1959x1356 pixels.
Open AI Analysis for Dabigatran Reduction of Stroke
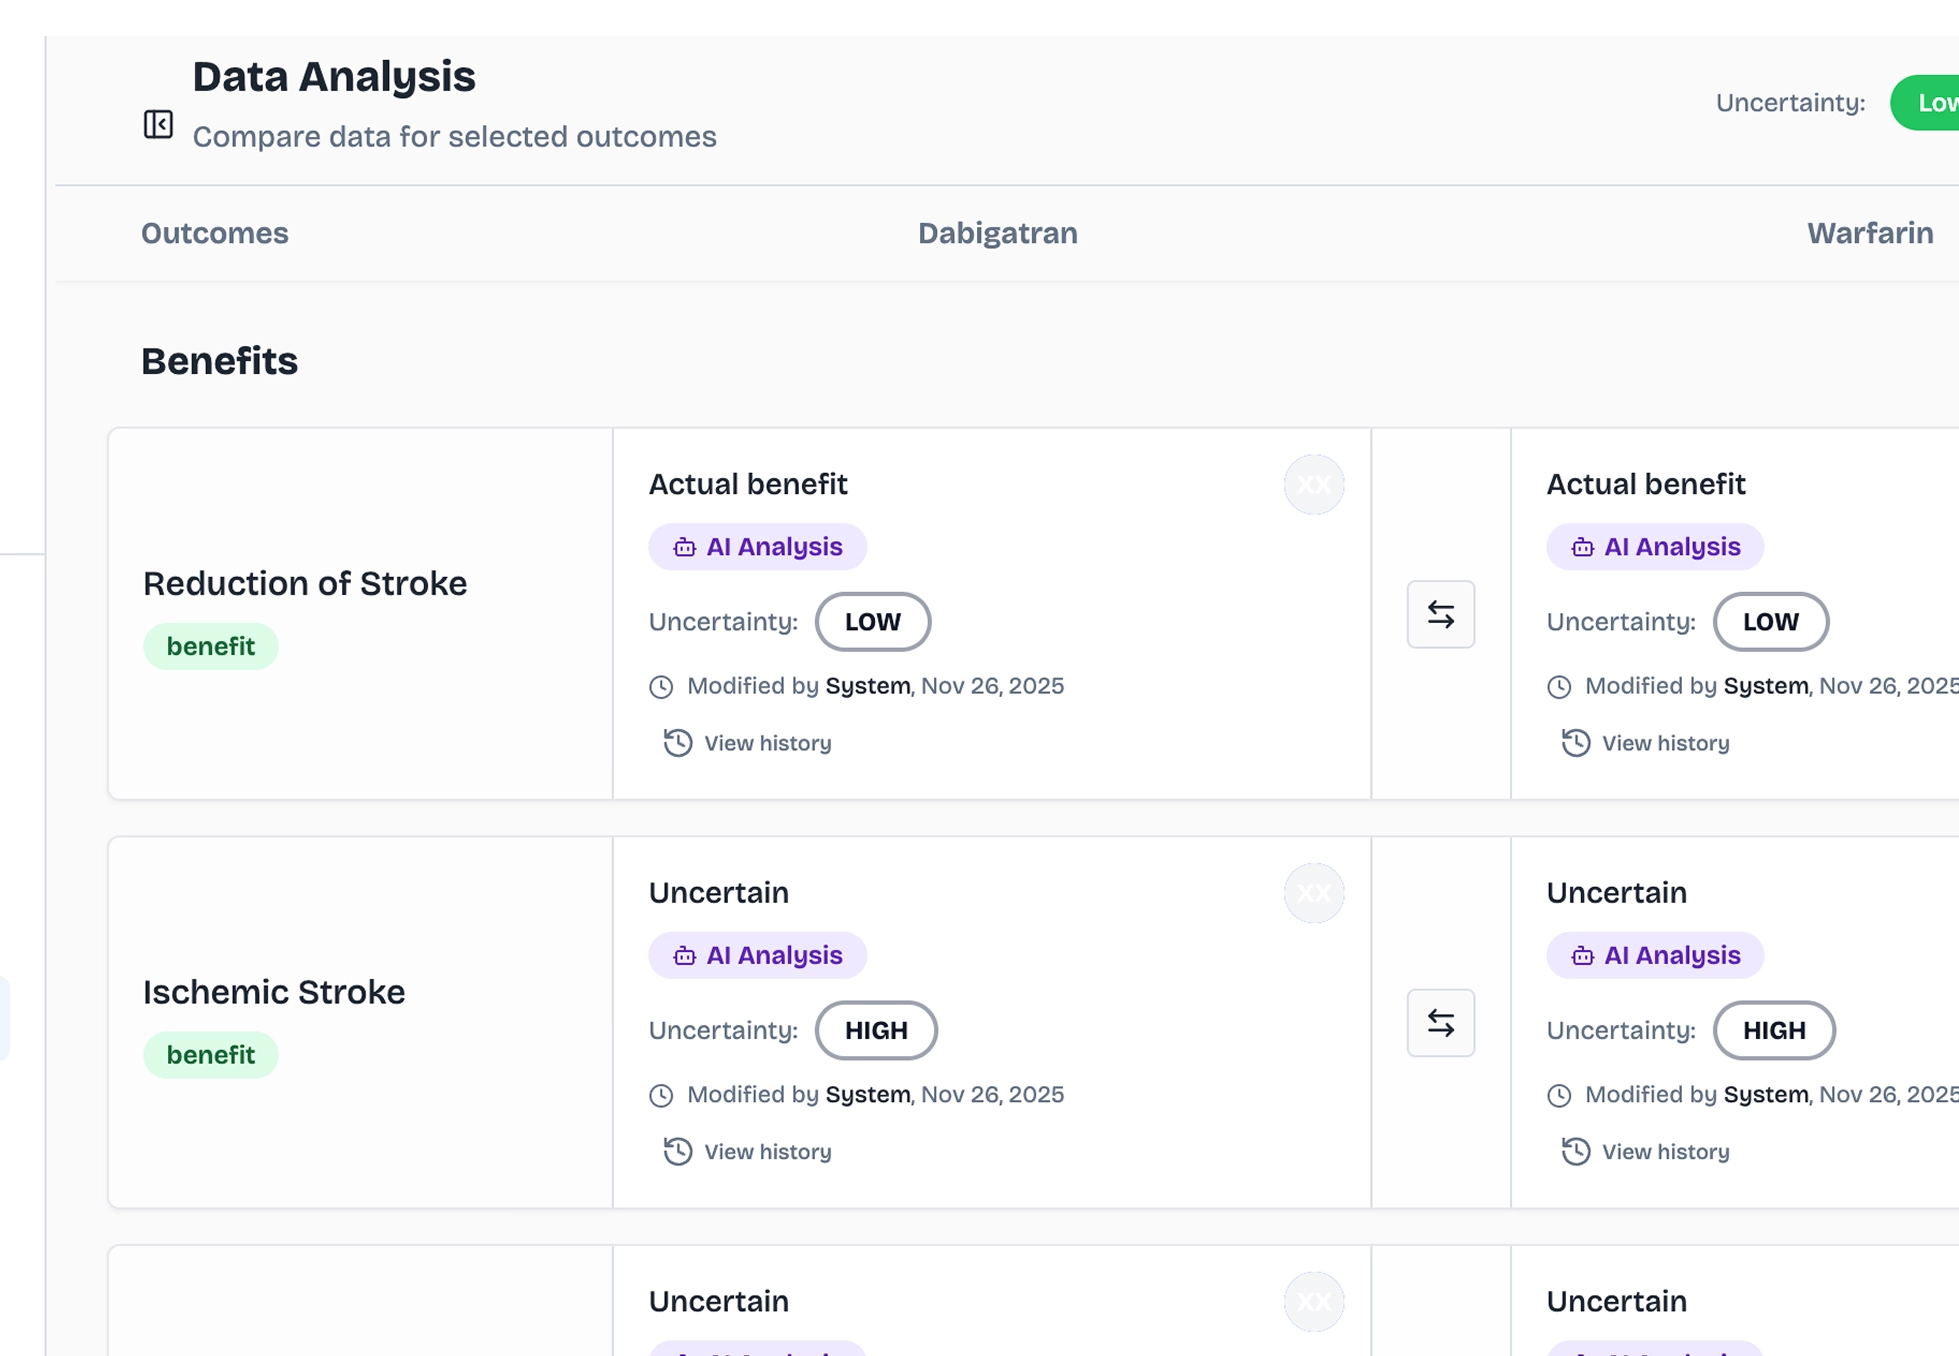[757, 547]
